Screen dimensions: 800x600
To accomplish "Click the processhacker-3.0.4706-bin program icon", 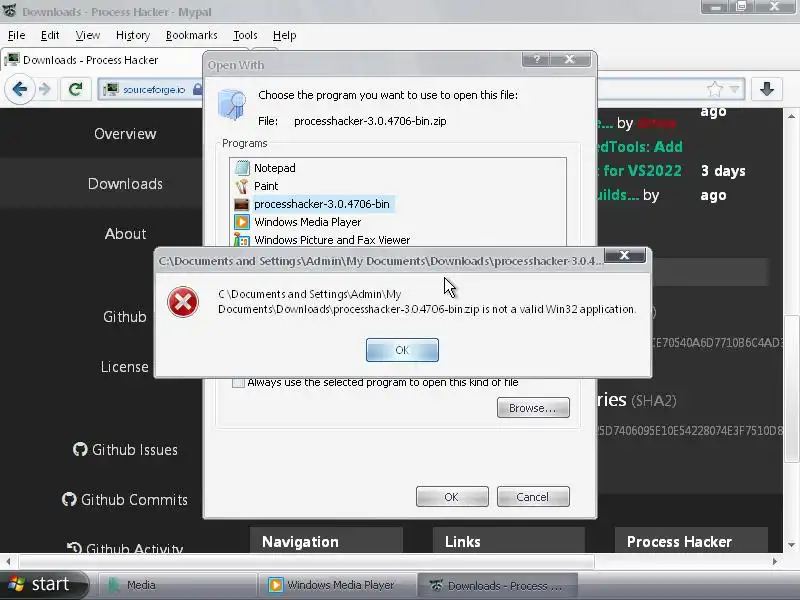I will click(x=241, y=204).
